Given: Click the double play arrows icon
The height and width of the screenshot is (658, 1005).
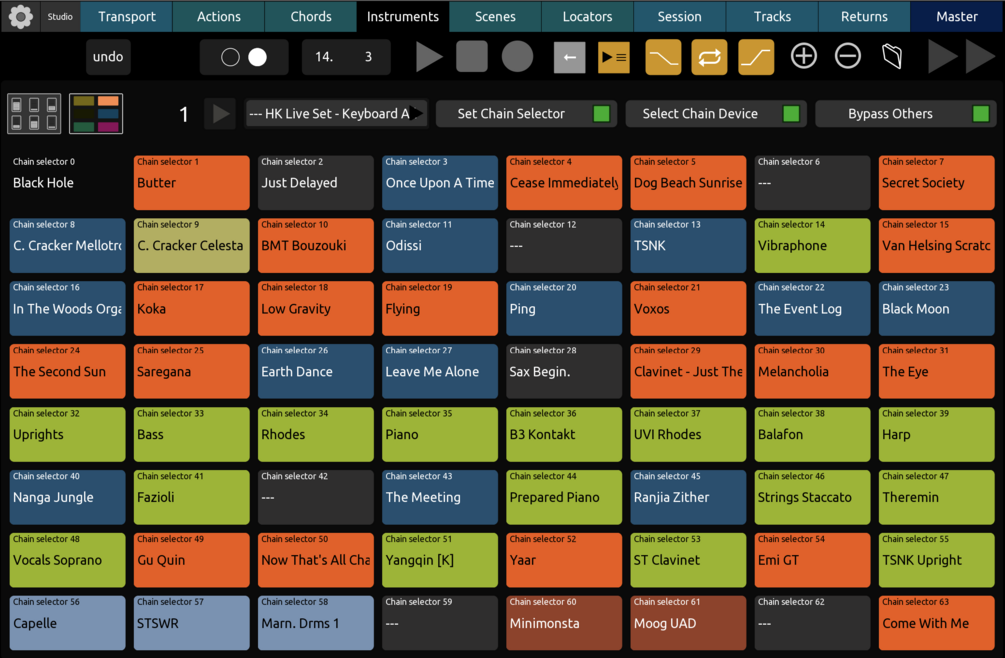Looking at the screenshot, I should [x=961, y=57].
